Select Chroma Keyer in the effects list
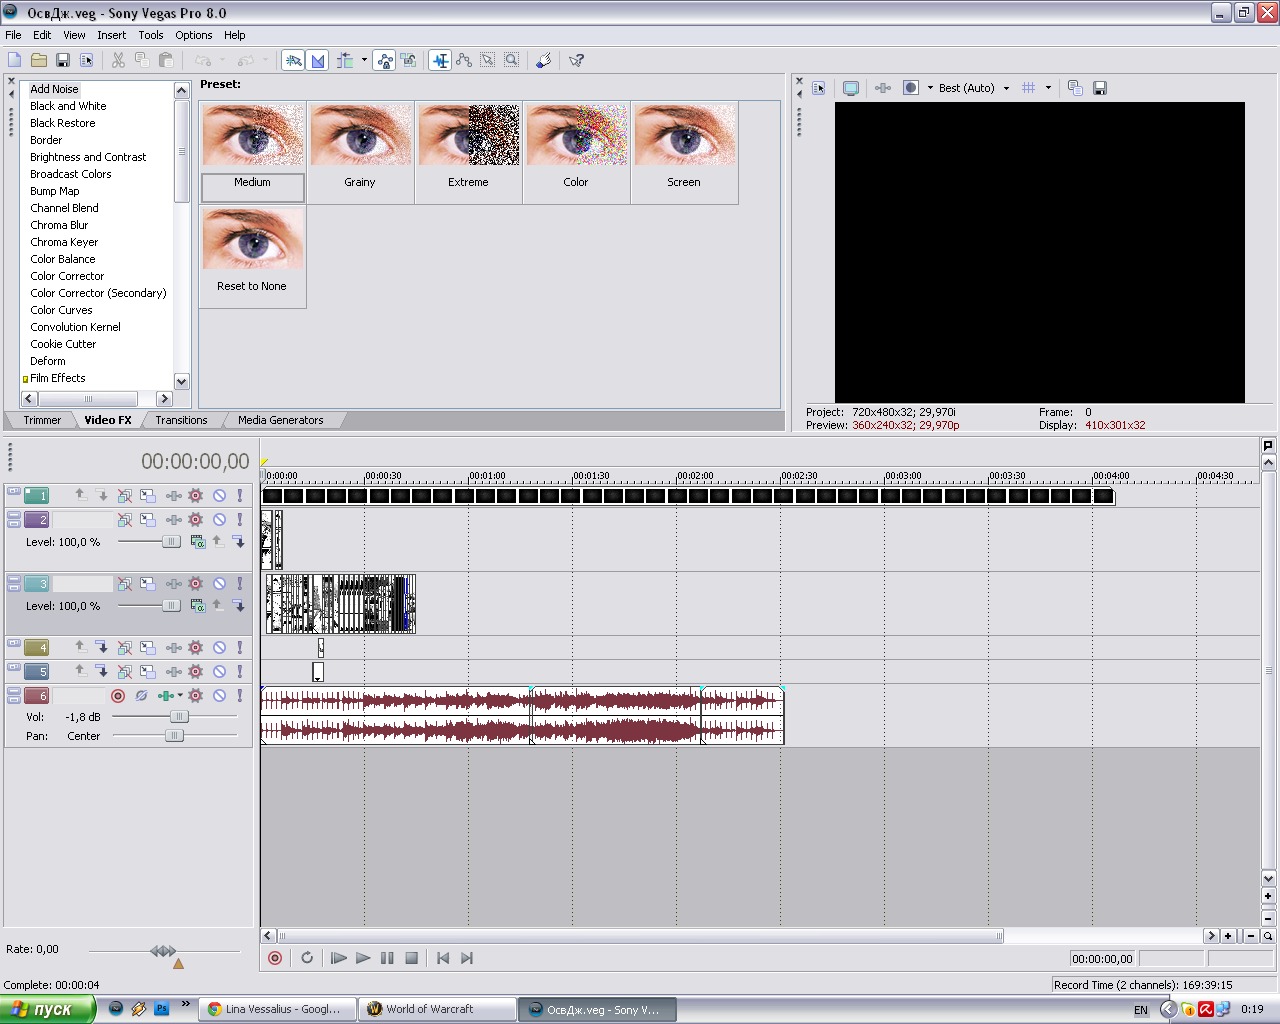 64,242
